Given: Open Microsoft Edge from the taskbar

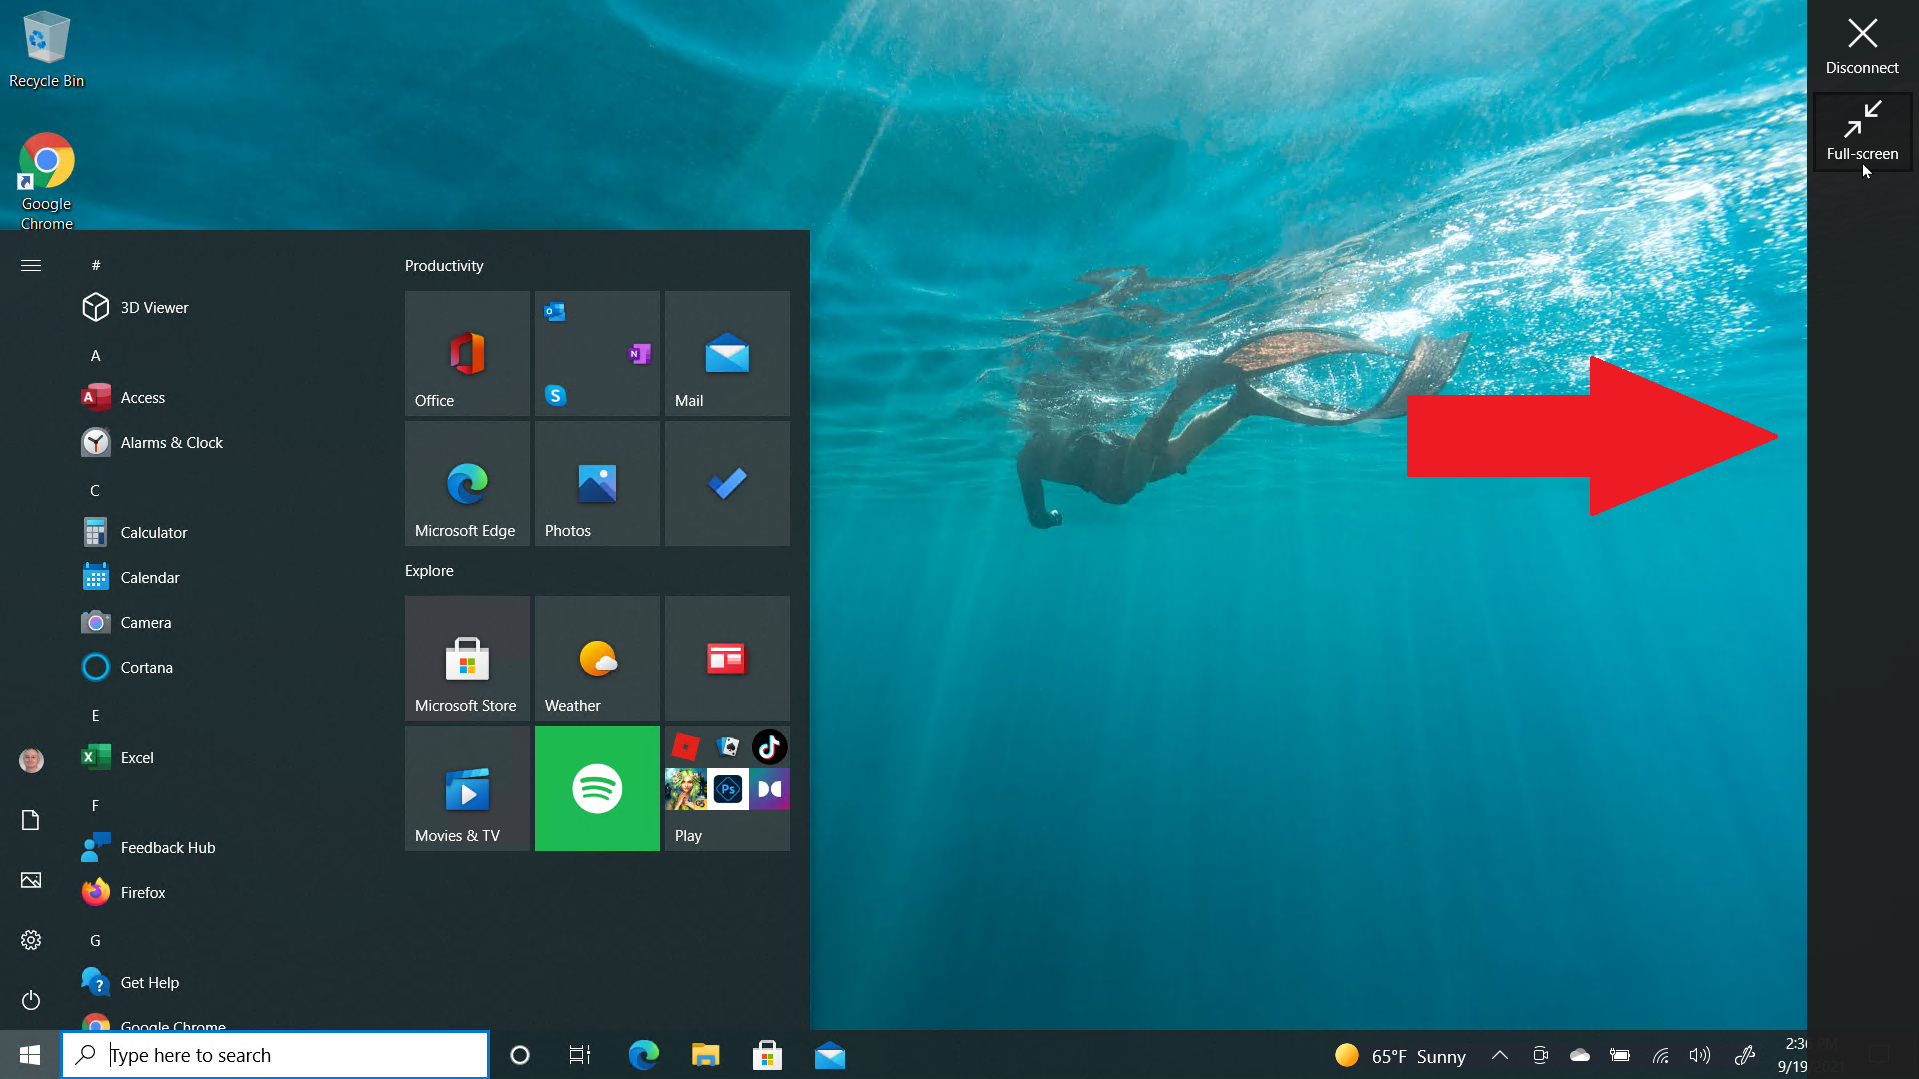Looking at the screenshot, I should [643, 1055].
